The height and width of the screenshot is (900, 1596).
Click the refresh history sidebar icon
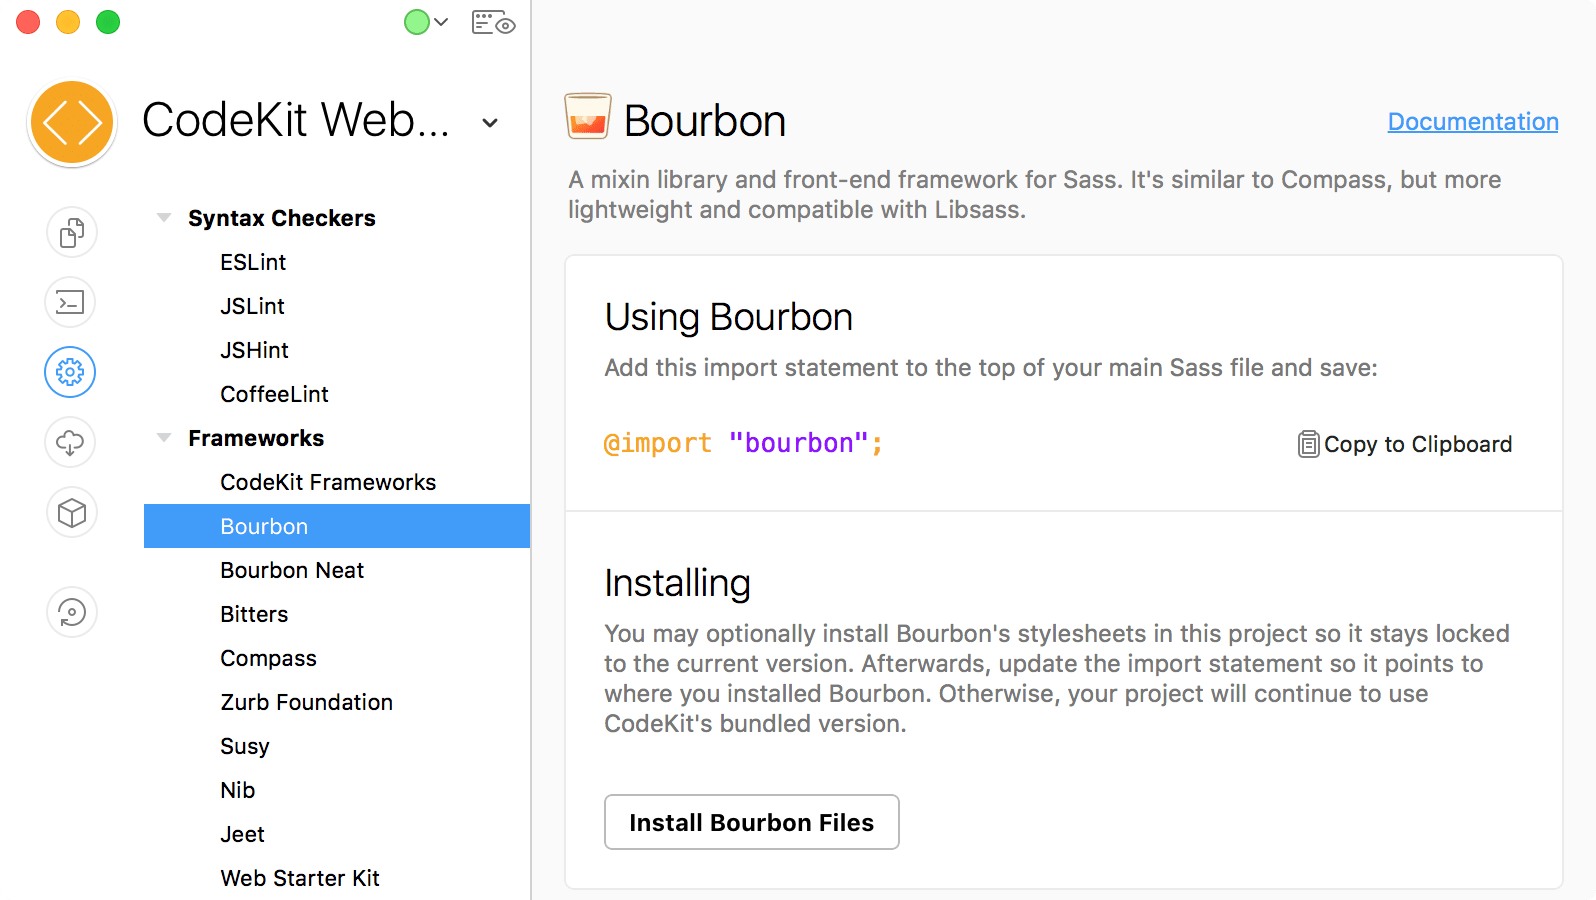(71, 612)
